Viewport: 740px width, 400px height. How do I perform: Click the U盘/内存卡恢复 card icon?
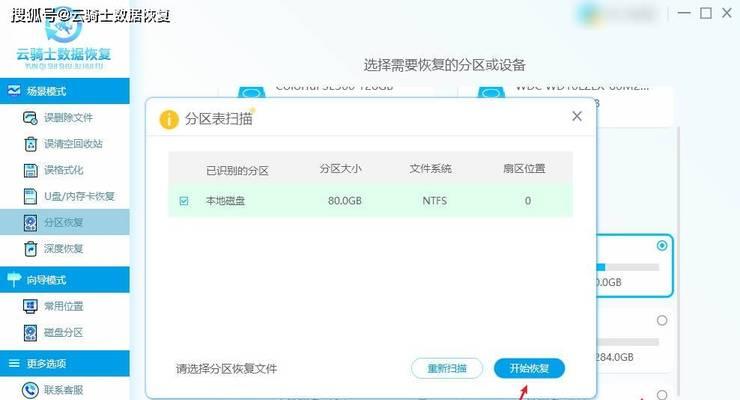(30, 196)
